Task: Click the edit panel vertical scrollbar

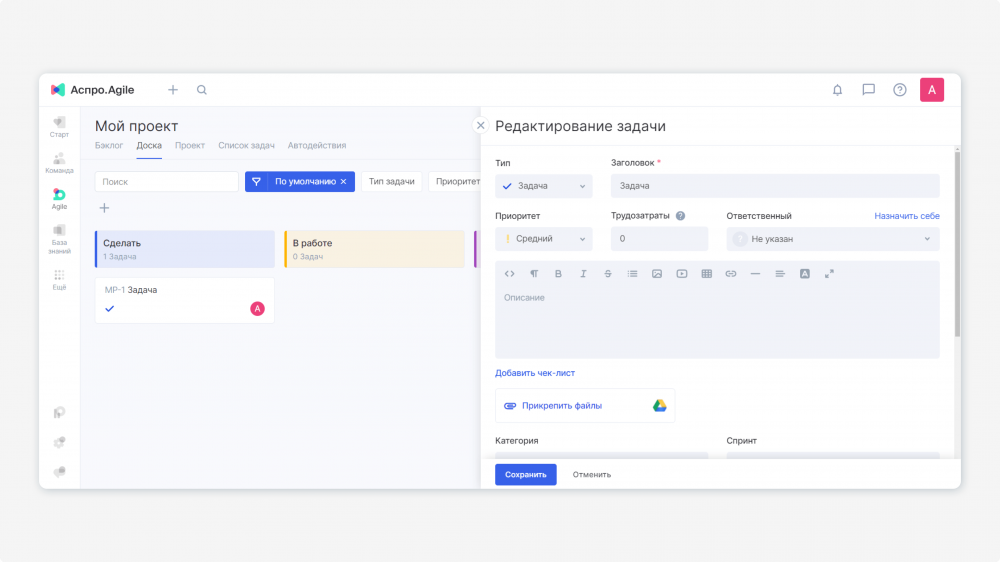Action: (x=957, y=242)
